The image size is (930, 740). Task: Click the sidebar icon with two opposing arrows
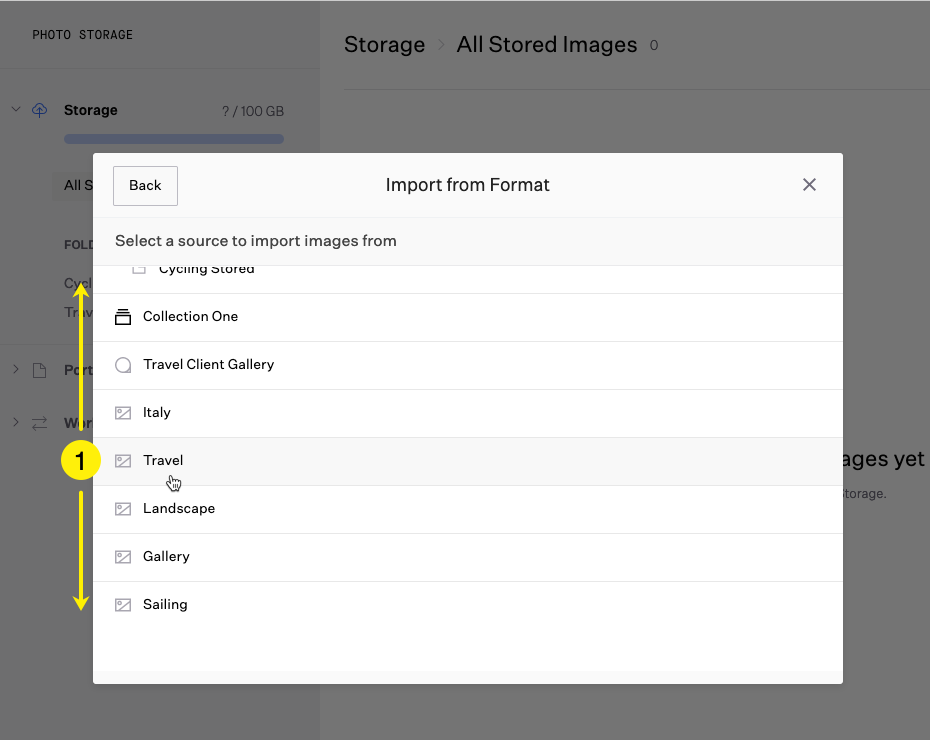(40, 423)
